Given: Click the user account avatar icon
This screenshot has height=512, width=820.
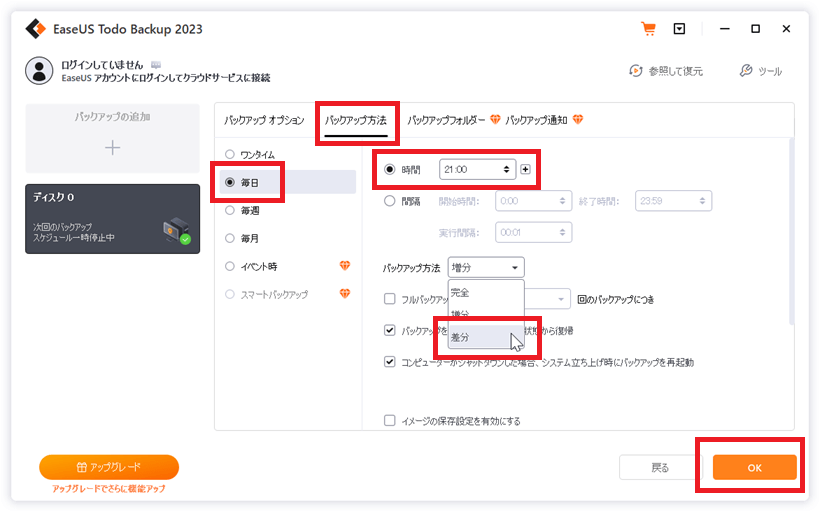Looking at the screenshot, I should 39,70.
